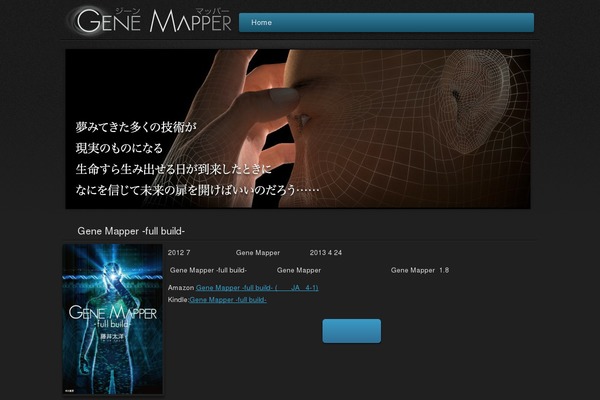
Task: Select the date text 2013 4 24
Action: coord(326,253)
